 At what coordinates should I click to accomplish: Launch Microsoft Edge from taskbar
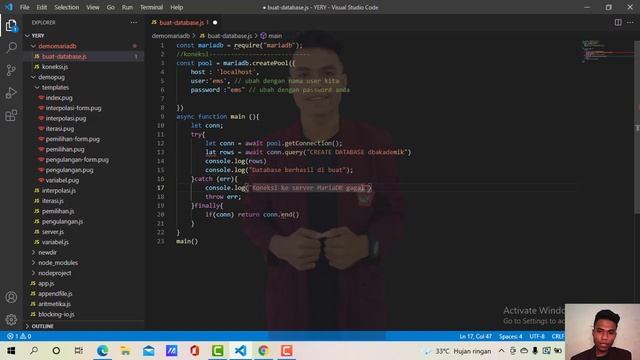click(x=102, y=351)
